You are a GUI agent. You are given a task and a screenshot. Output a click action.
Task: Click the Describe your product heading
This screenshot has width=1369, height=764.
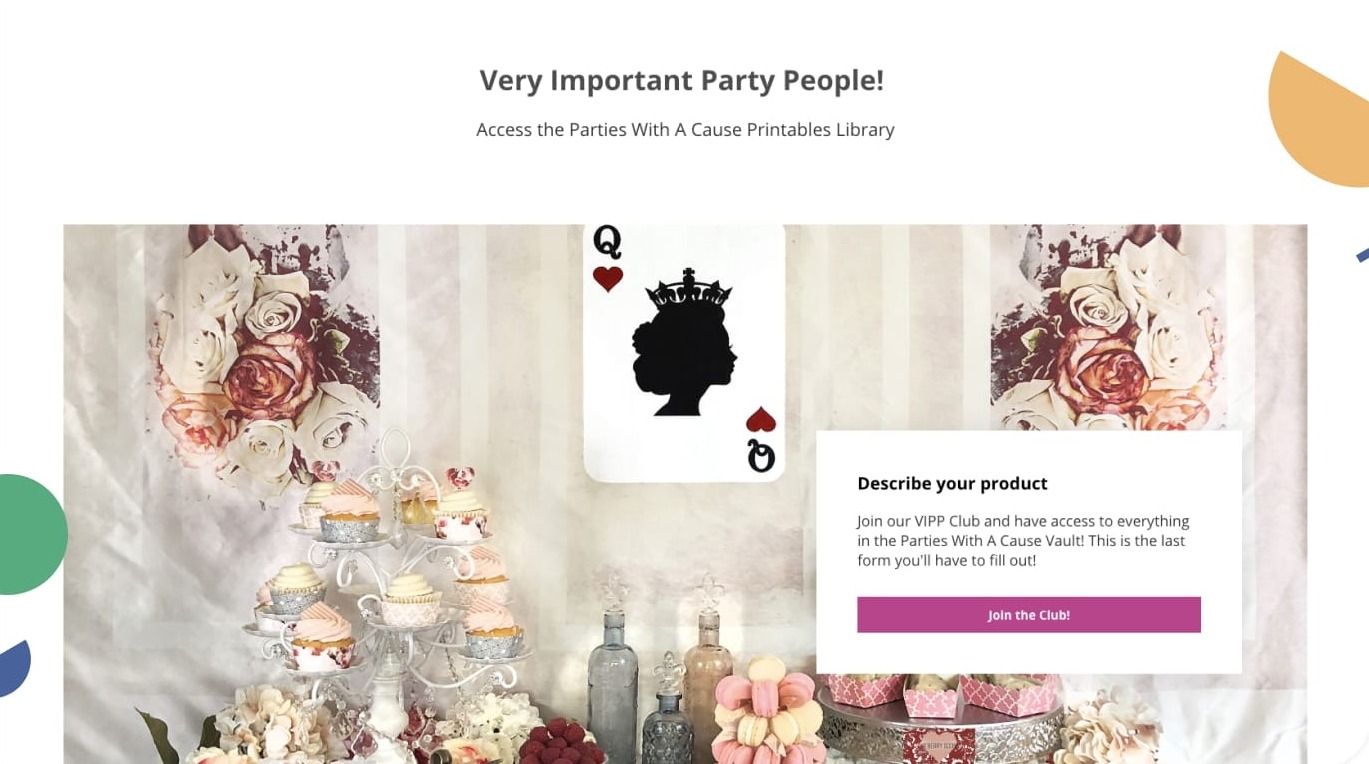[x=952, y=484]
